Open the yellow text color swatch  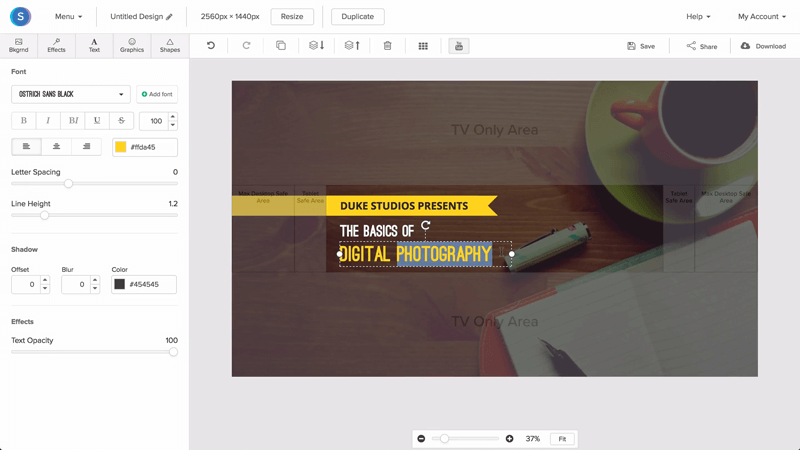[x=120, y=147]
